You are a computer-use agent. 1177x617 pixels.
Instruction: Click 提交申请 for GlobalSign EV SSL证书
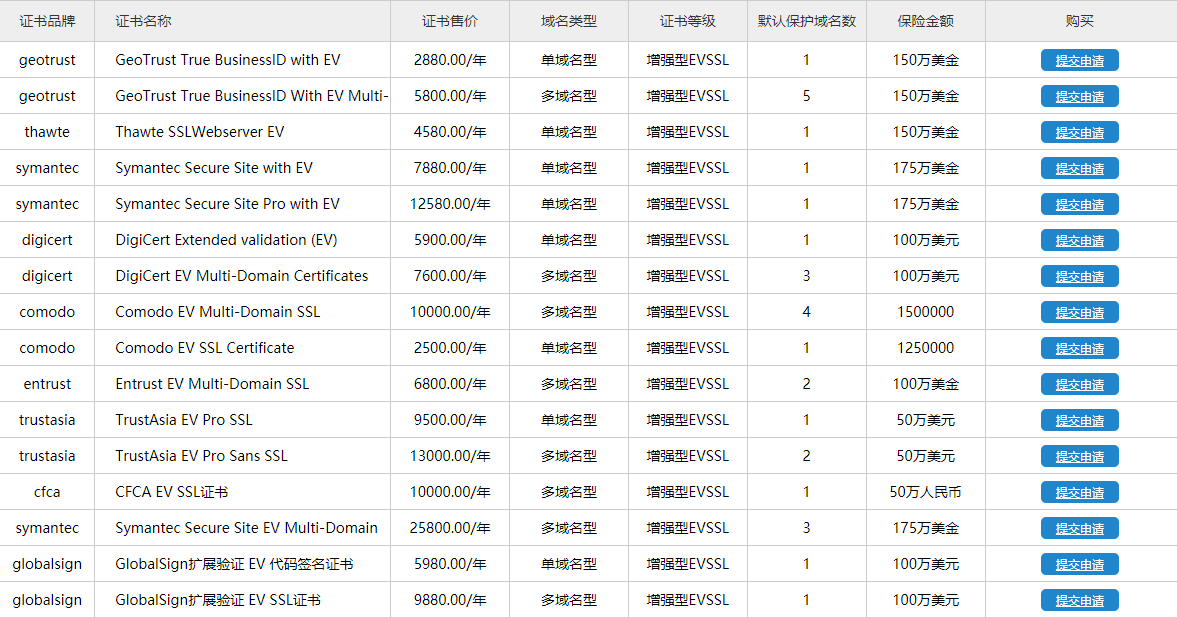tap(1079, 600)
